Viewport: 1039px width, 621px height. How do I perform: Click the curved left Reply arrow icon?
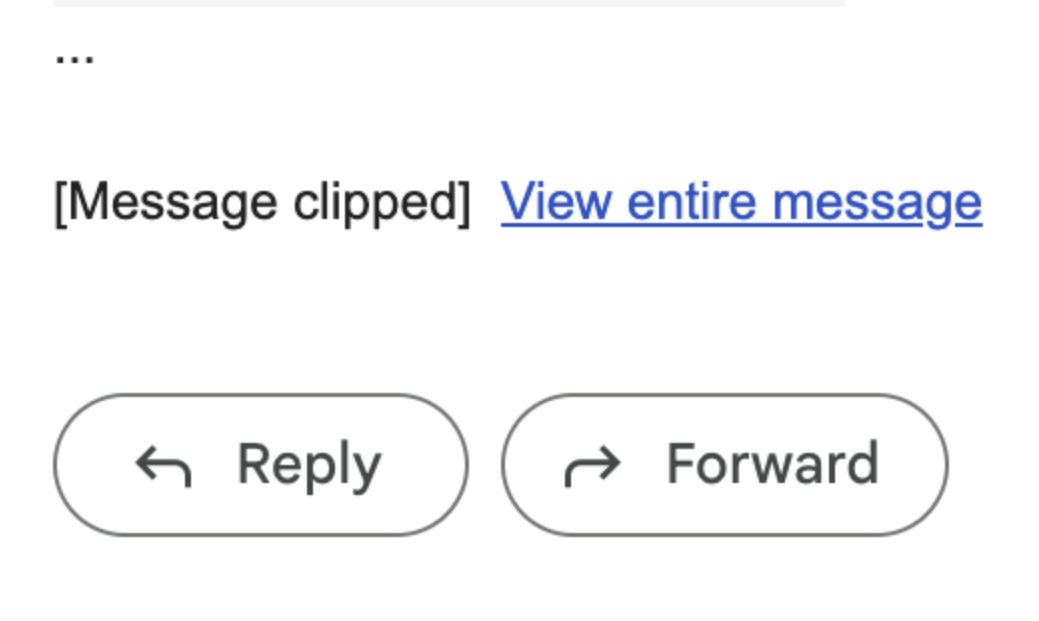tap(163, 466)
